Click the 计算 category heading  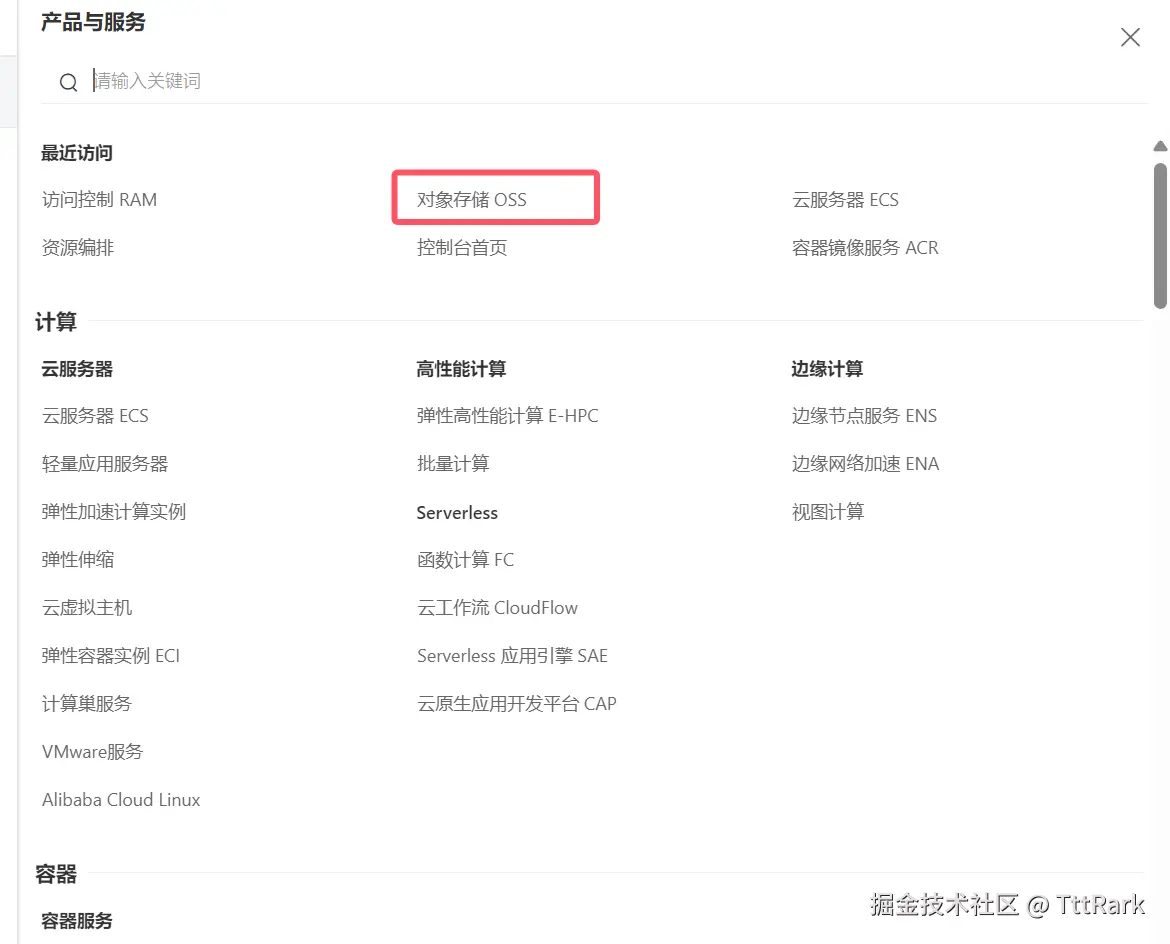coord(56,322)
